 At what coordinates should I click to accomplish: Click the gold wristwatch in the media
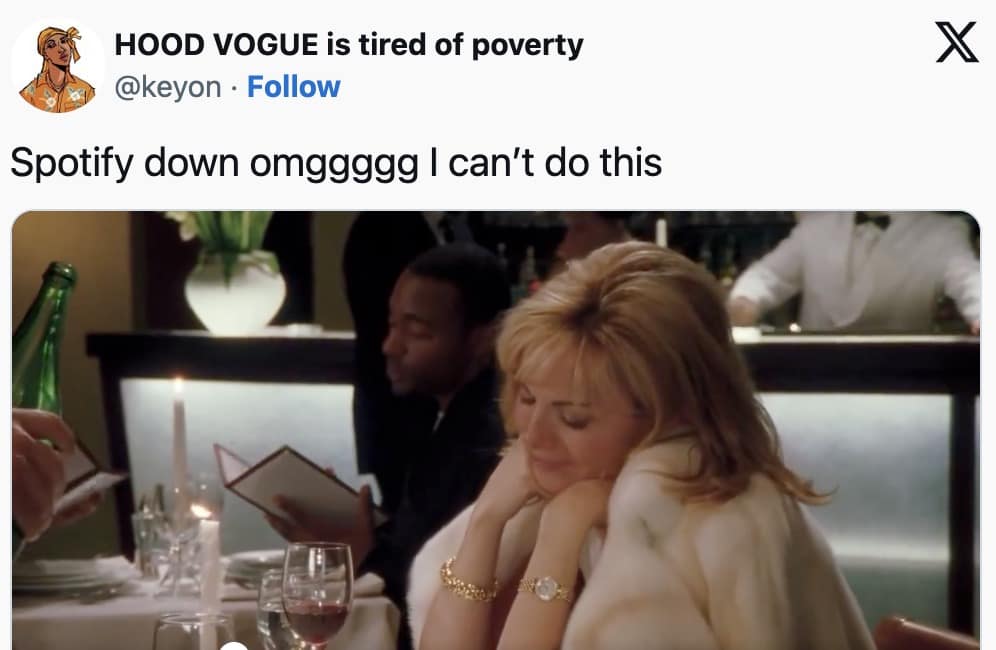coord(545,589)
